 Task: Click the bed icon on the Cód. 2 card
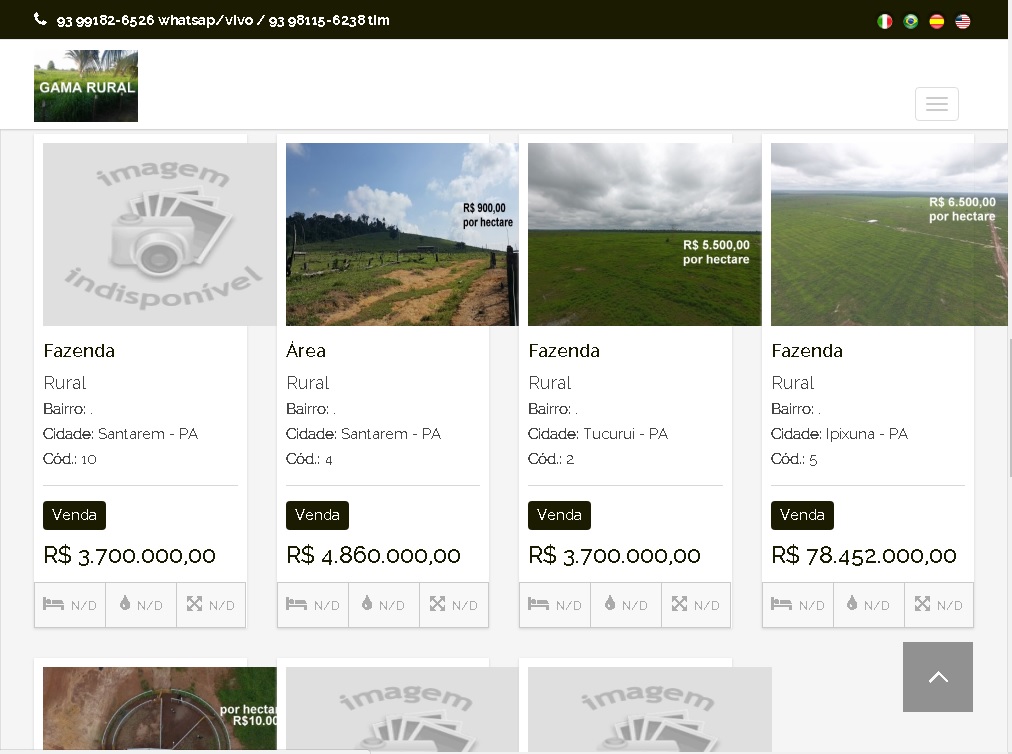(x=538, y=604)
